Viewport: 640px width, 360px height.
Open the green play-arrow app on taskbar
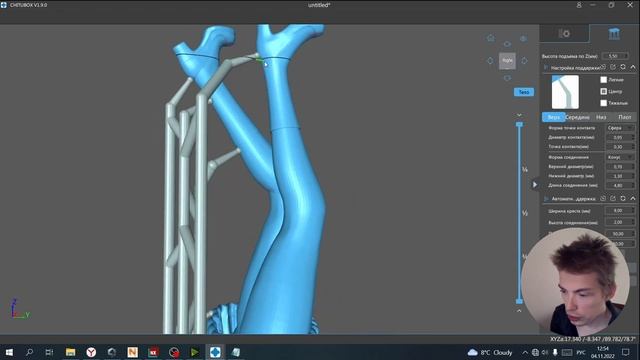pos(195,352)
